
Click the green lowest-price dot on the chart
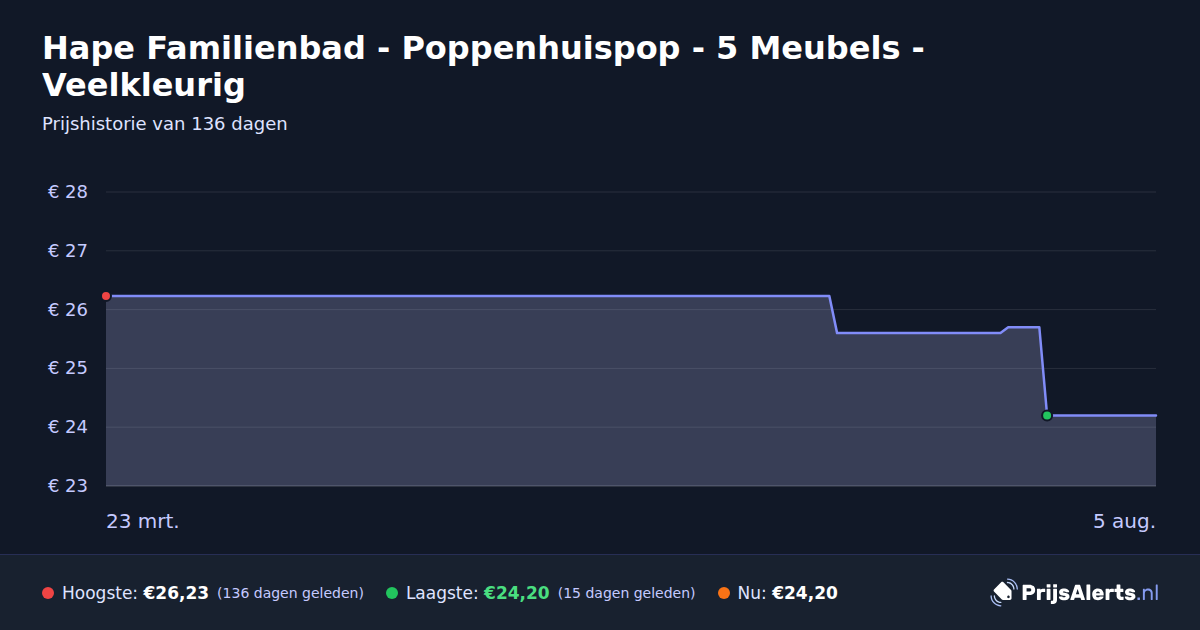tap(1047, 415)
